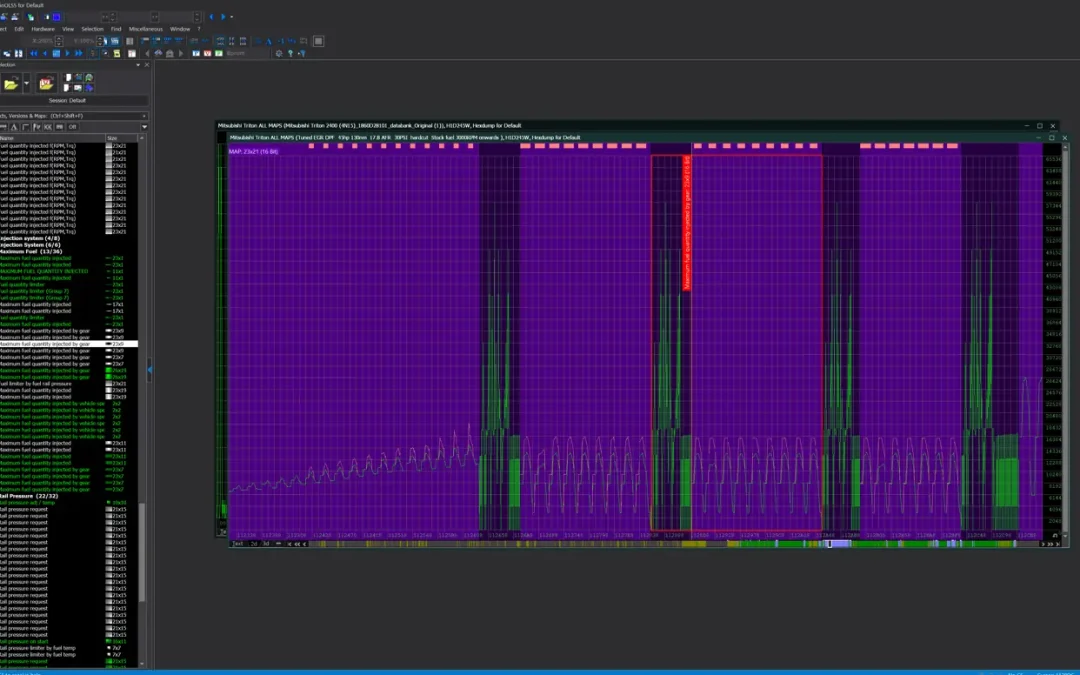Click the Size column header in the map list
This screenshot has width=1080, height=675.
[x=122, y=138]
